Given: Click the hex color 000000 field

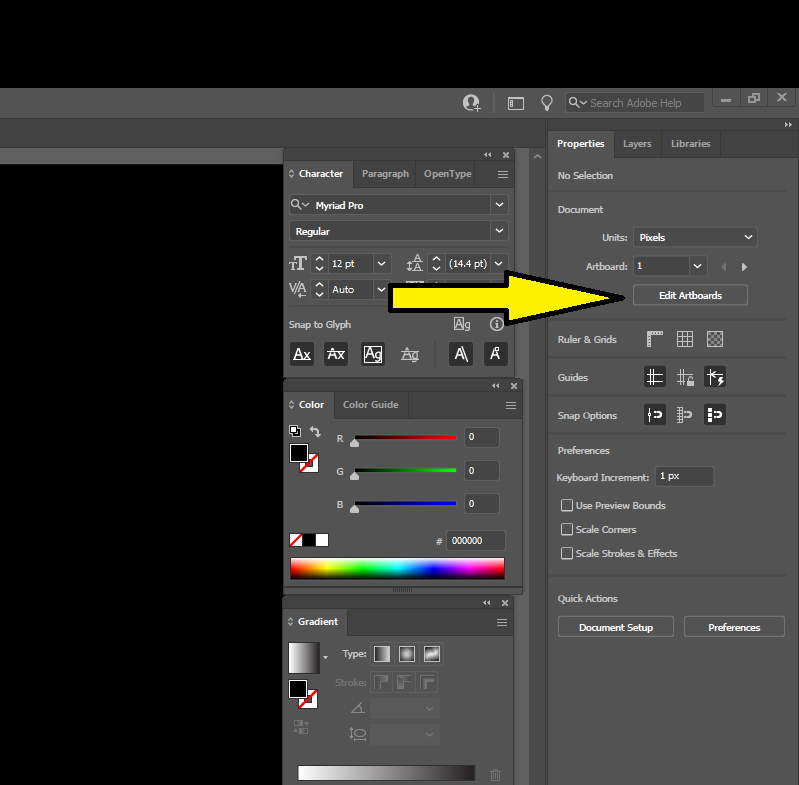Looking at the screenshot, I should pyautogui.click(x=475, y=540).
